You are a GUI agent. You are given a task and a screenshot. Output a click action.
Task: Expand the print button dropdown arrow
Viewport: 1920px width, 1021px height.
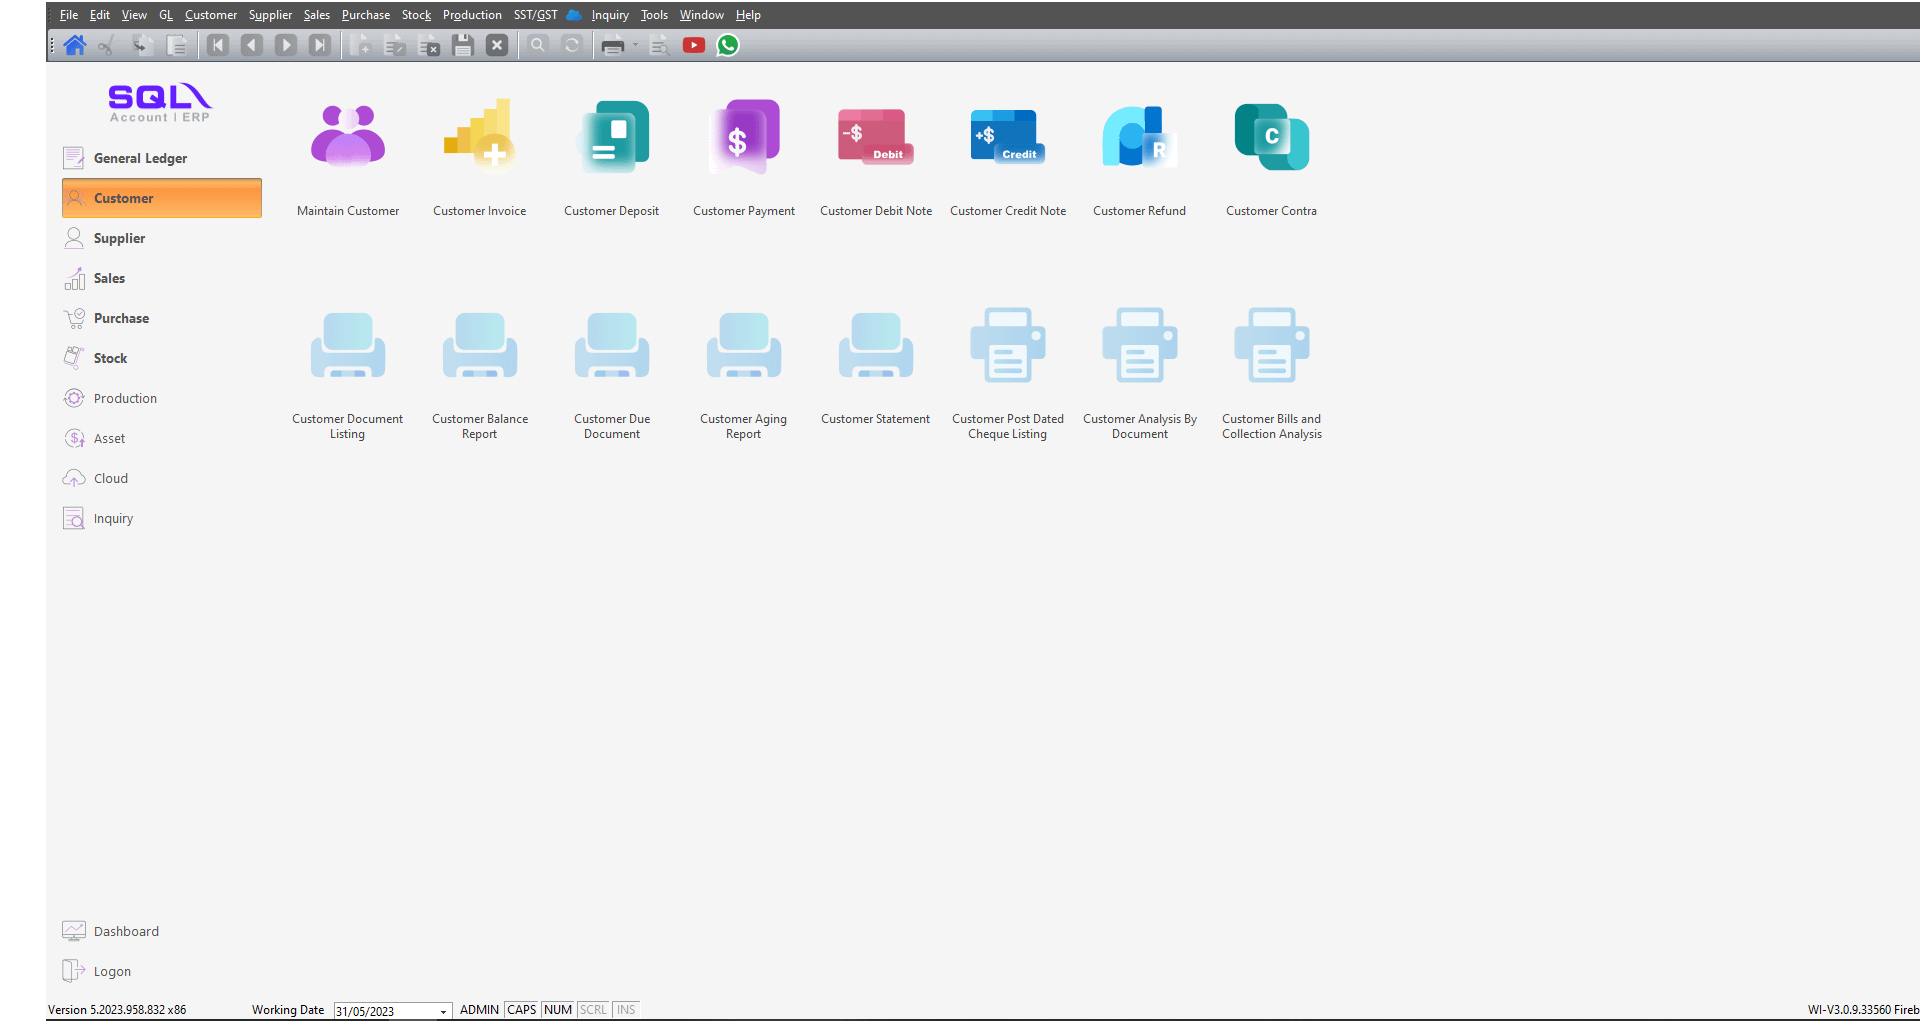coord(635,45)
